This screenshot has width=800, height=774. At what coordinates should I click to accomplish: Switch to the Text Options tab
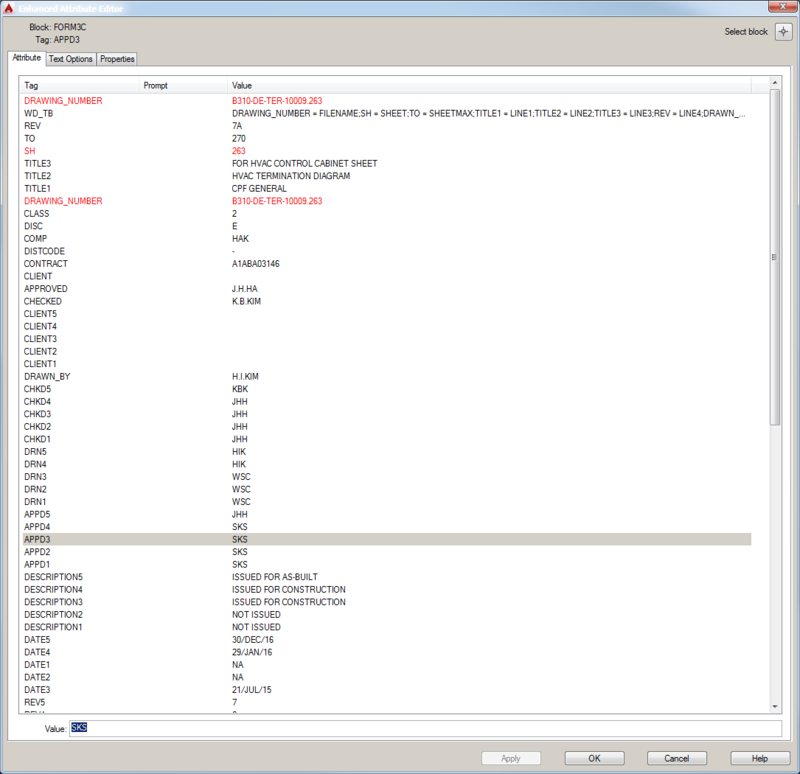[x=71, y=59]
